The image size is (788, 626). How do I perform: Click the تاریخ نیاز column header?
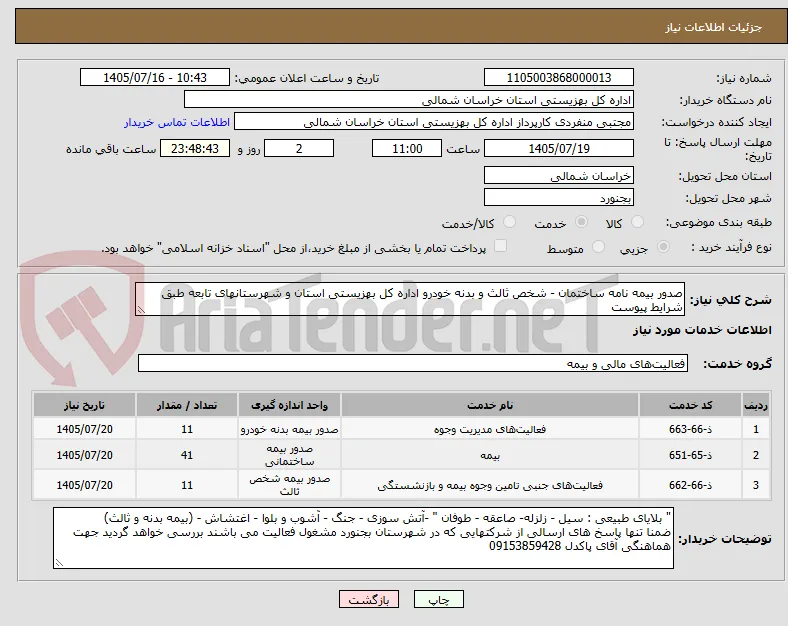tap(84, 405)
